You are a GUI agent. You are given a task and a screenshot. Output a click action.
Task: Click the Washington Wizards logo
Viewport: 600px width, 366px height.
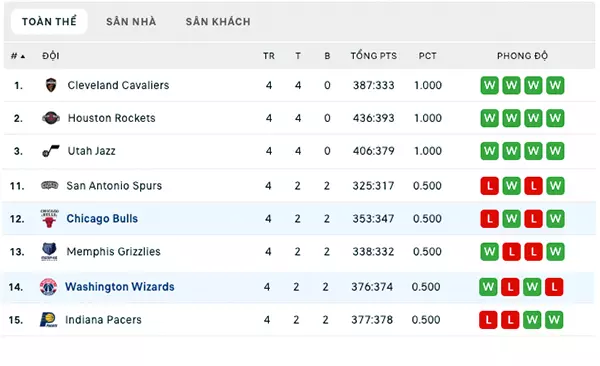click(49, 287)
